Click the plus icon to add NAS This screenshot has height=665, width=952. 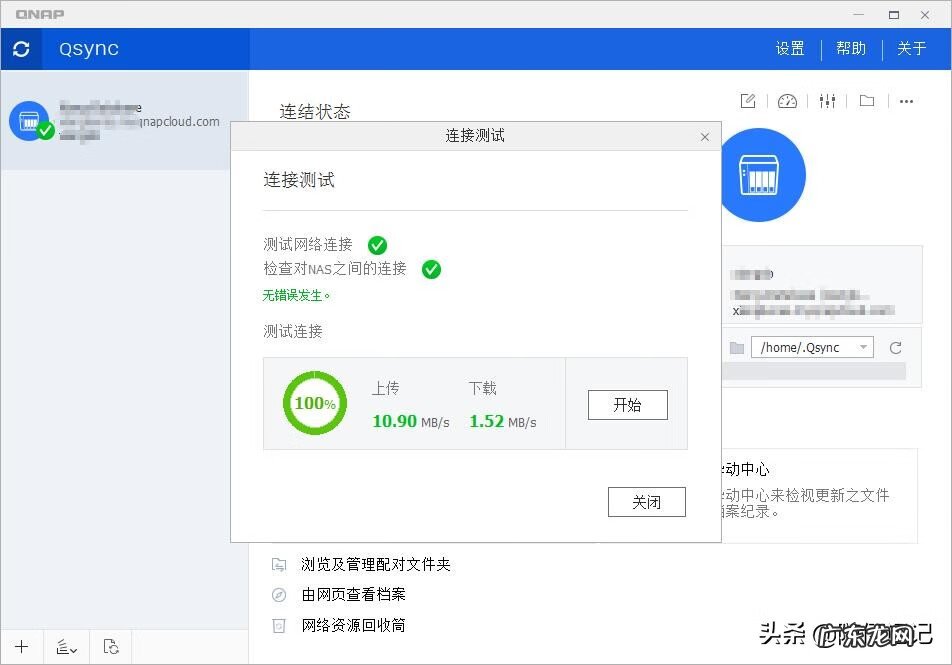point(22,647)
